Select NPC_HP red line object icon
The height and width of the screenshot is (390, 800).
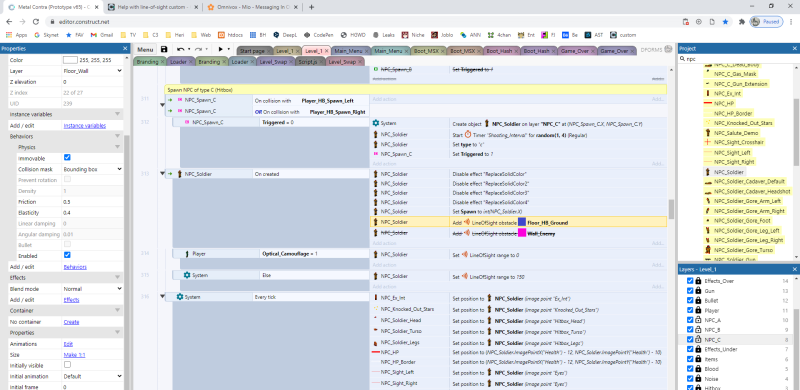[708, 103]
